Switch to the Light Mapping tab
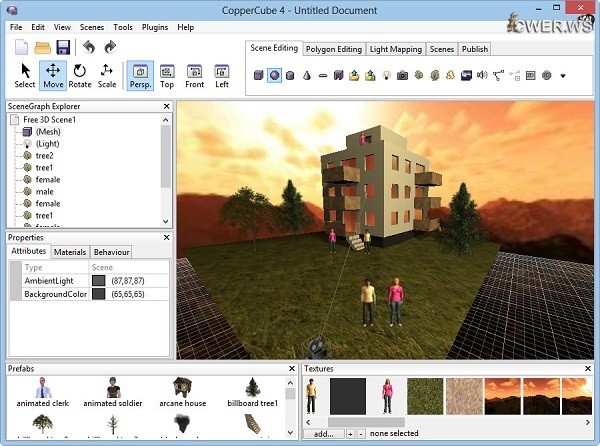This screenshot has height=446, width=600. 393,48
